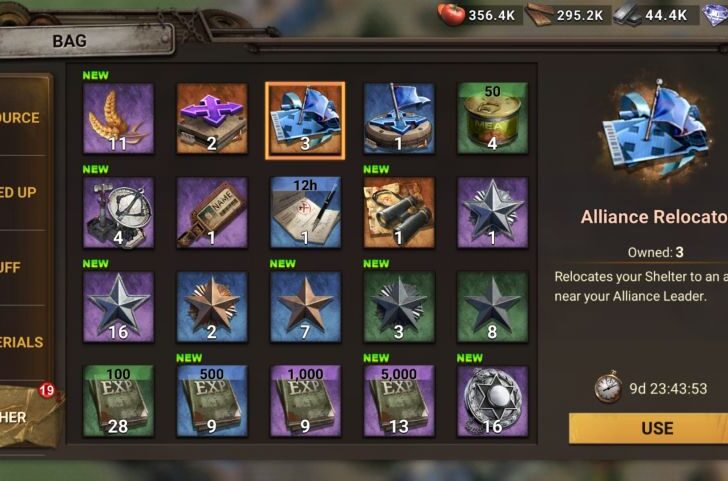728x481 pixels.
Task: Select the wheat item with count 11
Action: pyautogui.click(x=118, y=118)
